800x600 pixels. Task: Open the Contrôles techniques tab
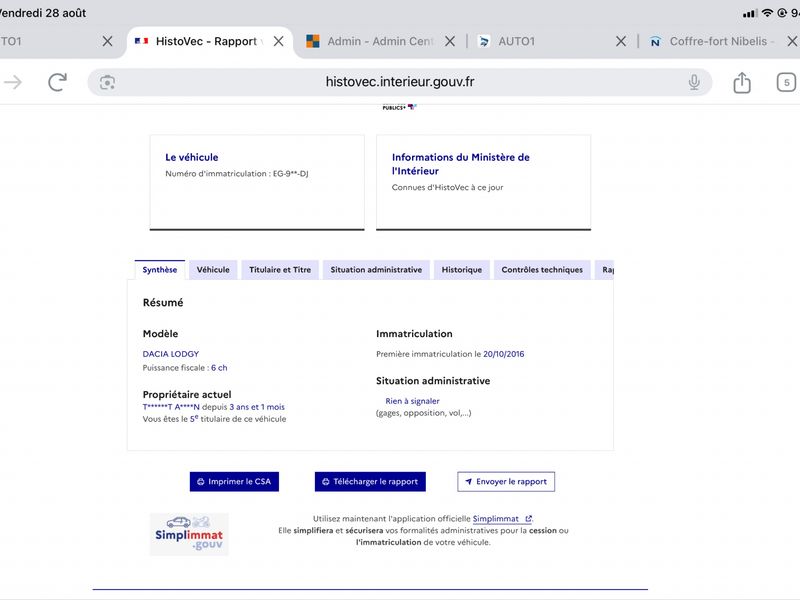pyautogui.click(x=542, y=270)
